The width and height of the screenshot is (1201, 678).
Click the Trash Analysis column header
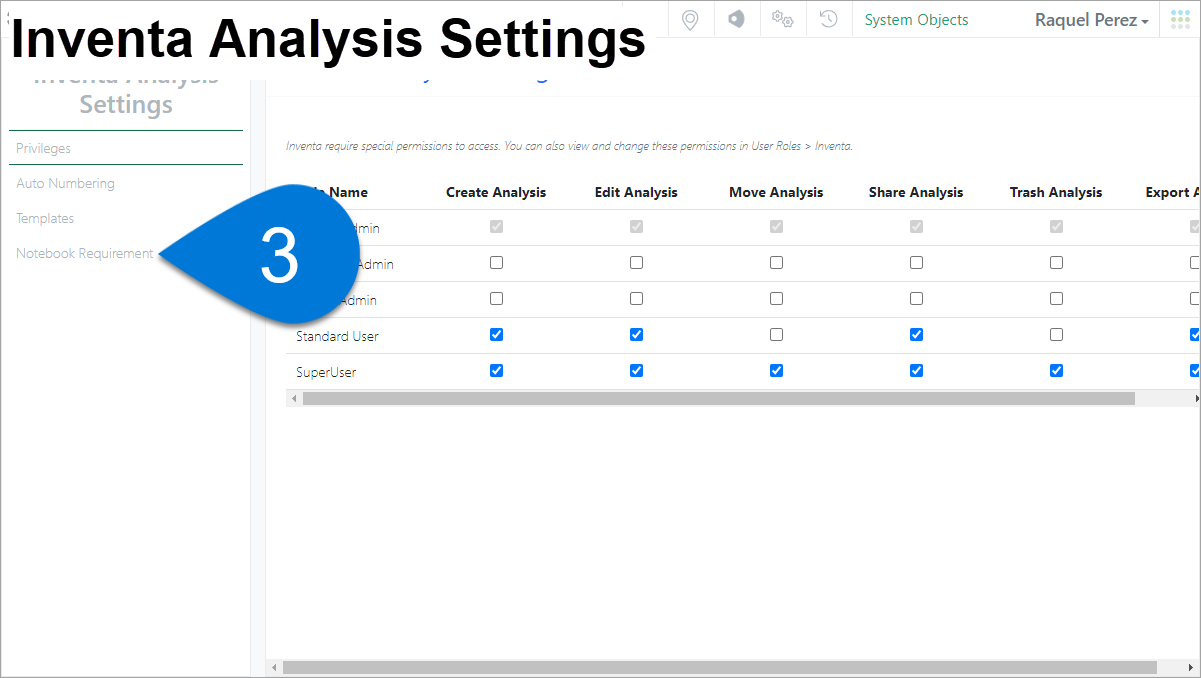[x=1056, y=192]
